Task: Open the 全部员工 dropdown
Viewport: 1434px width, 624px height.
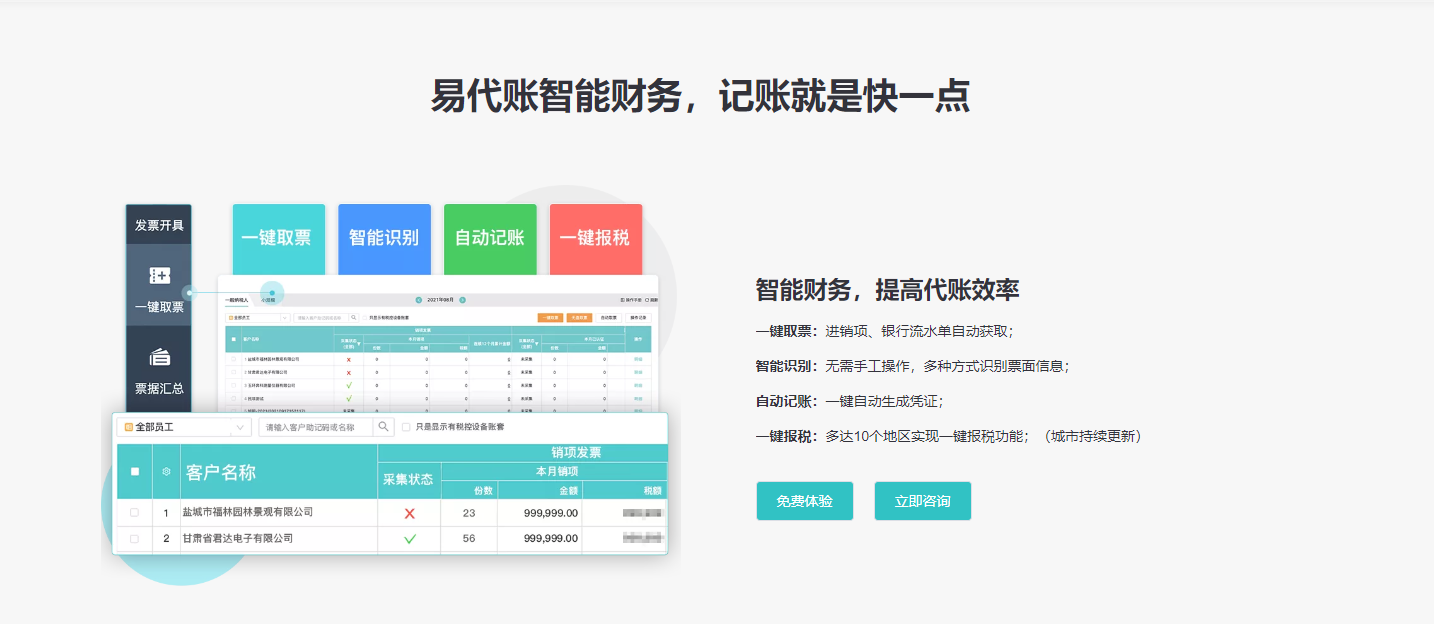Action: coord(184,427)
